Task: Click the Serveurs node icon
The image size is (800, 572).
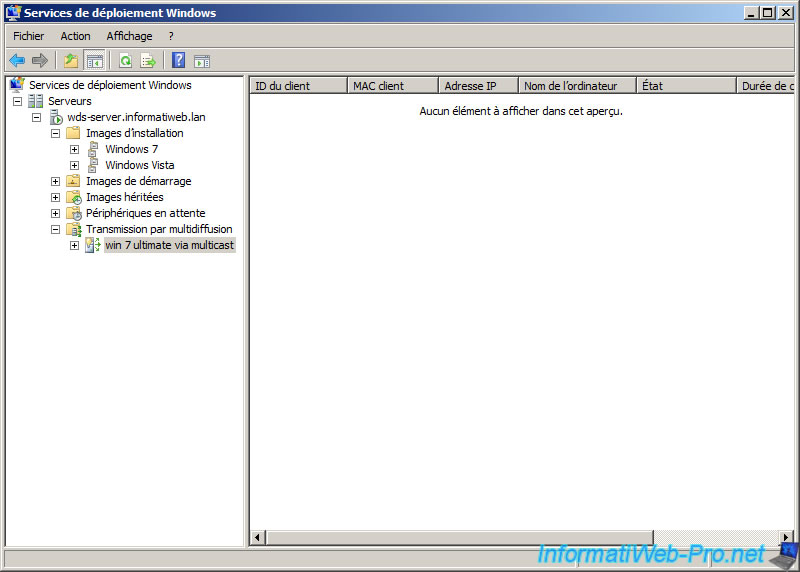Action: coord(36,101)
